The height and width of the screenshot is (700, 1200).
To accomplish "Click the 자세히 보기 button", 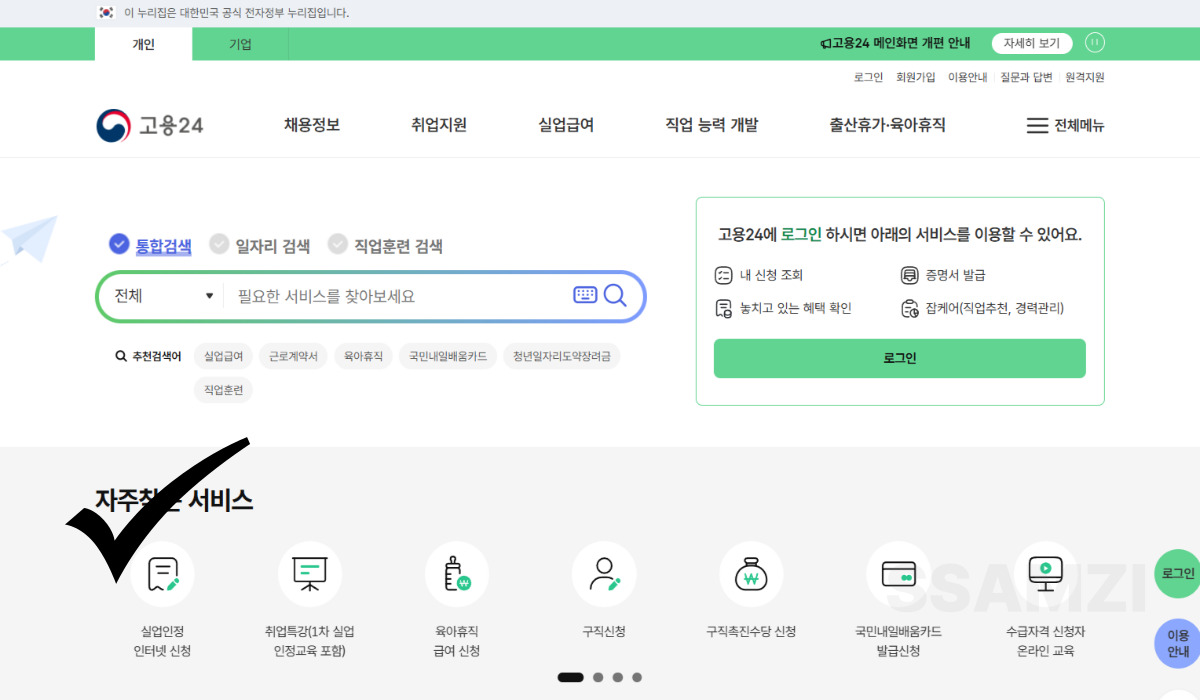I will (1032, 43).
